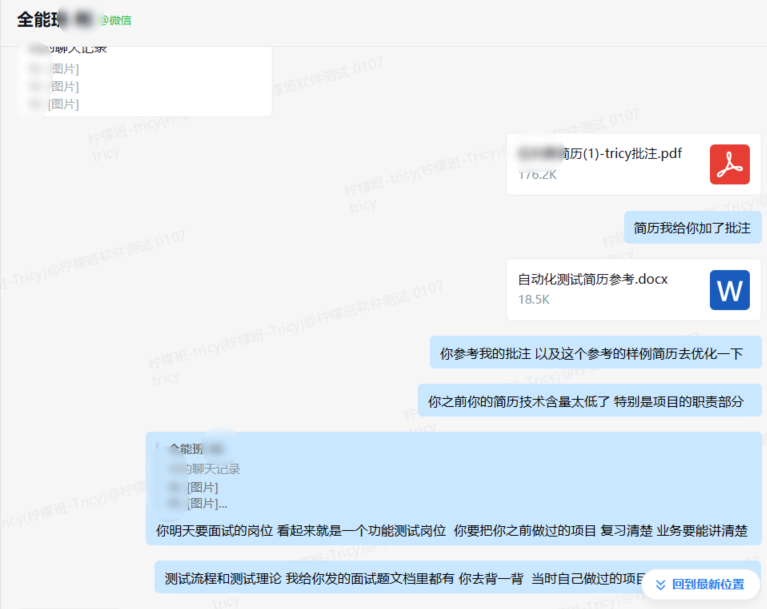Open the red PDF file icon
Image resolution: width=767 pixels, height=609 pixels.
tap(729, 164)
